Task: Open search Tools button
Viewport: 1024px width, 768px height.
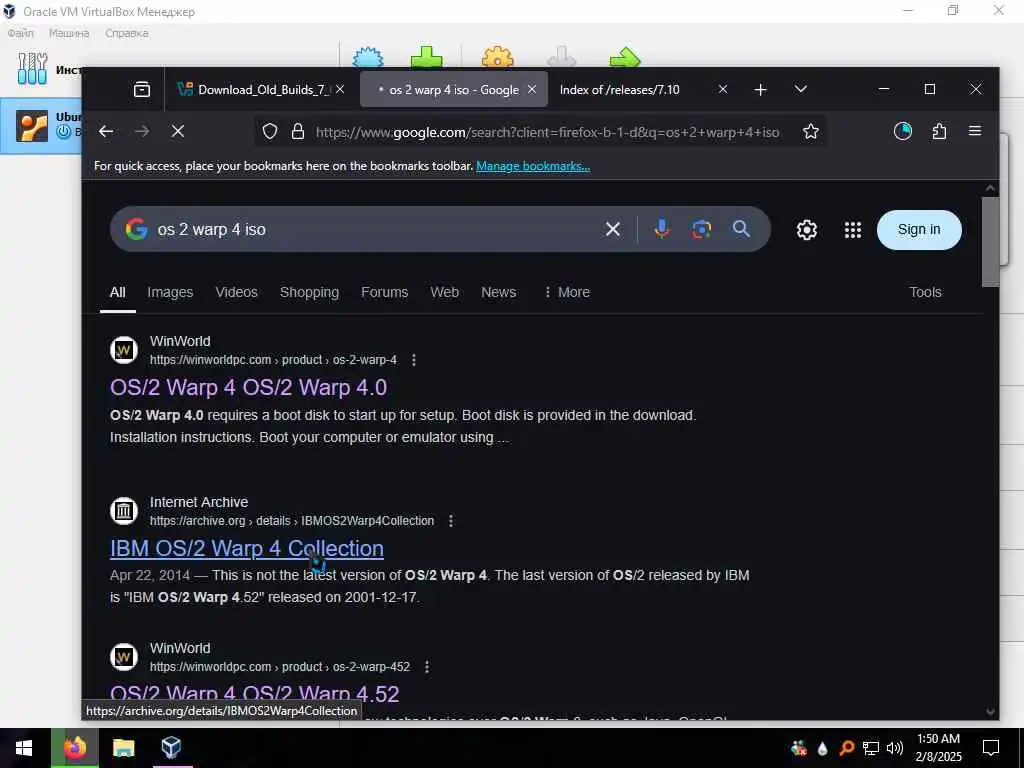Action: coord(925,292)
